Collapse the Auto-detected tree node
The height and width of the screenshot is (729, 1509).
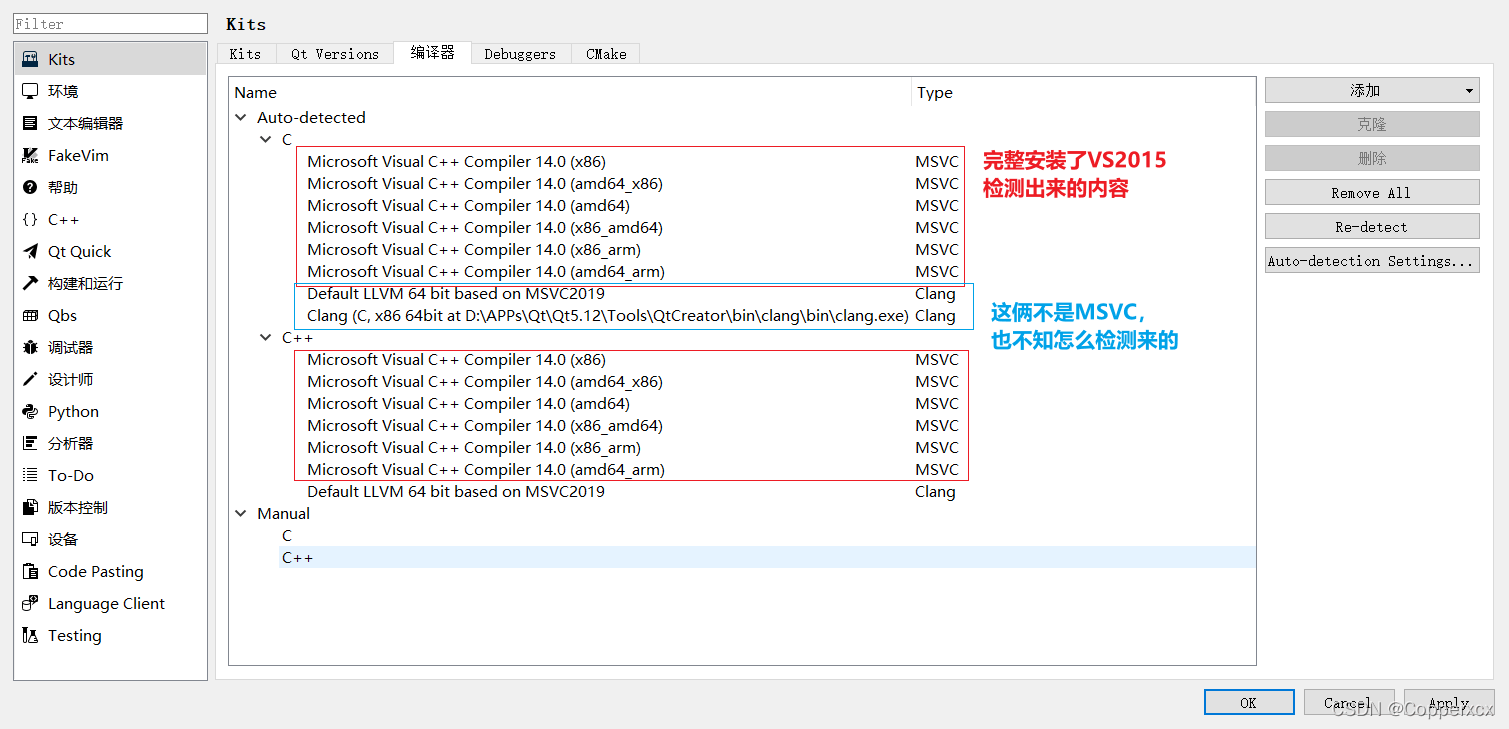coord(241,117)
